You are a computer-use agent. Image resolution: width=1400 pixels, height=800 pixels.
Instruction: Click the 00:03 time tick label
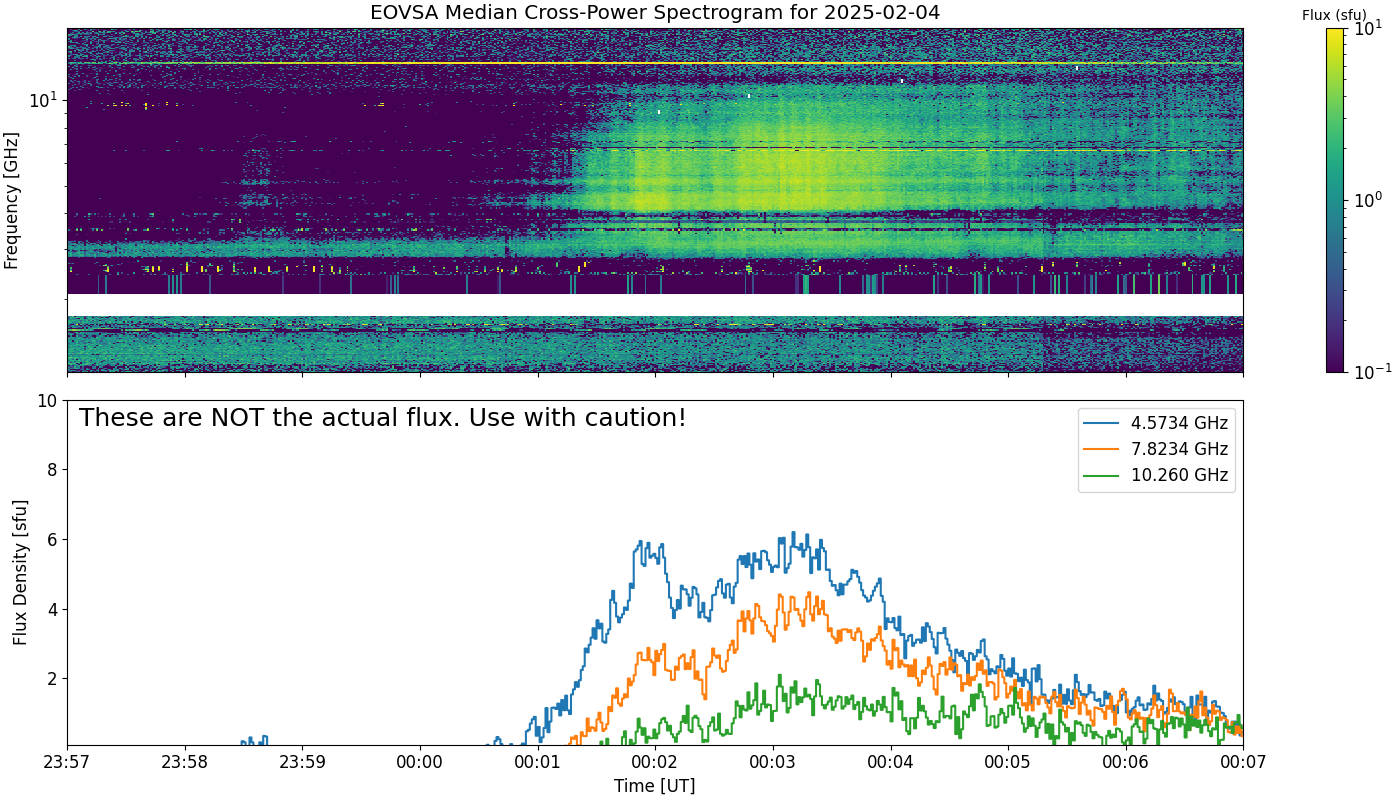click(773, 764)
